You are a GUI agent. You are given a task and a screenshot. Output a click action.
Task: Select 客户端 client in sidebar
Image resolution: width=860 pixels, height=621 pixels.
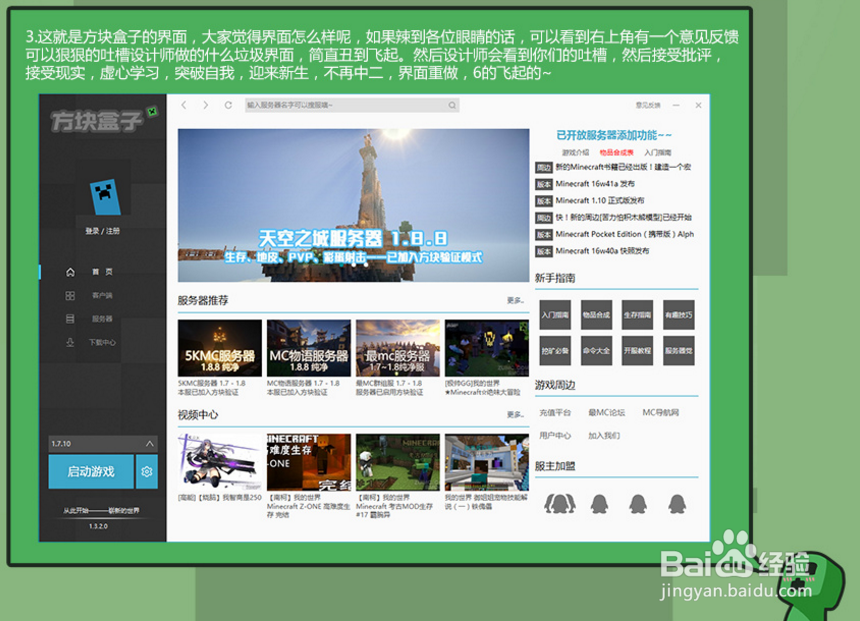(x=103, y=296)
